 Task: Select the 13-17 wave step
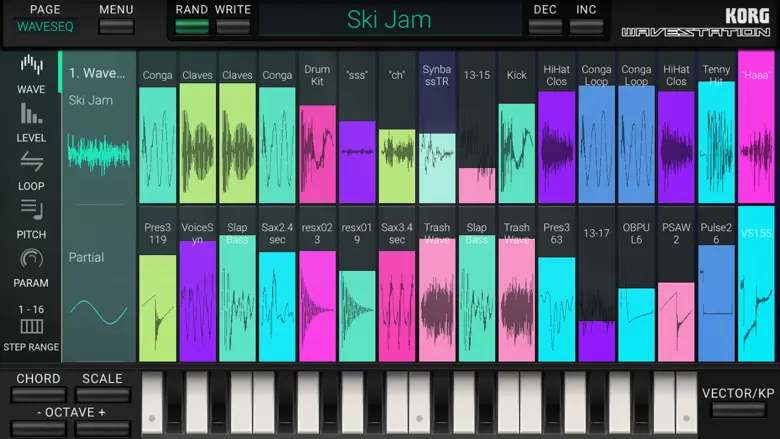596,284
